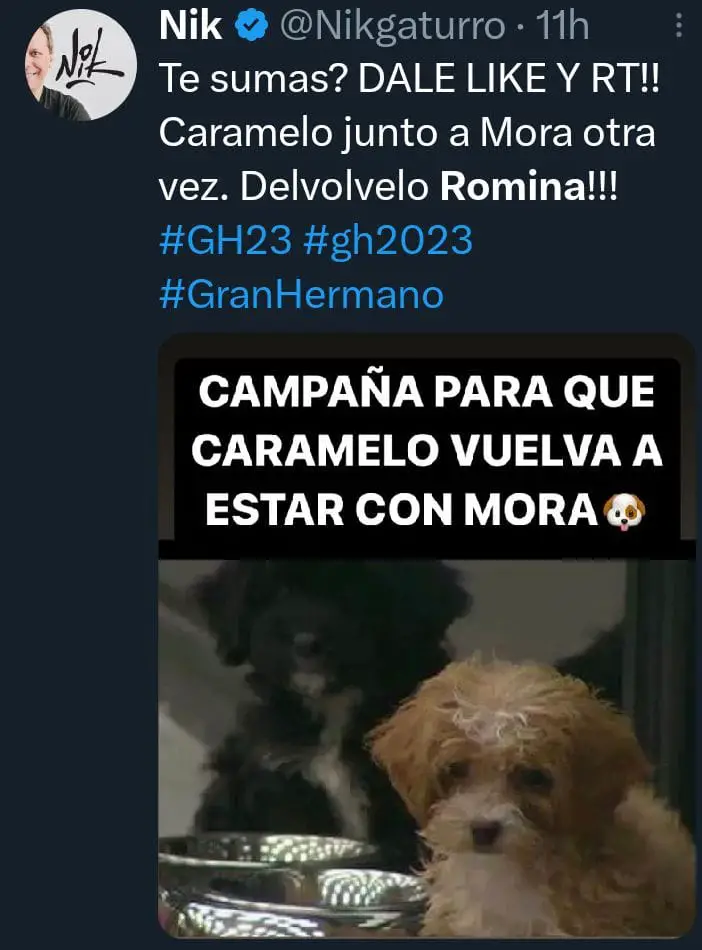Image resolution: width=702 pixels, height=950 pixels.
Task: Click the caption text 'ESTAR CON MORA'
Action: (x=402, y=511)
